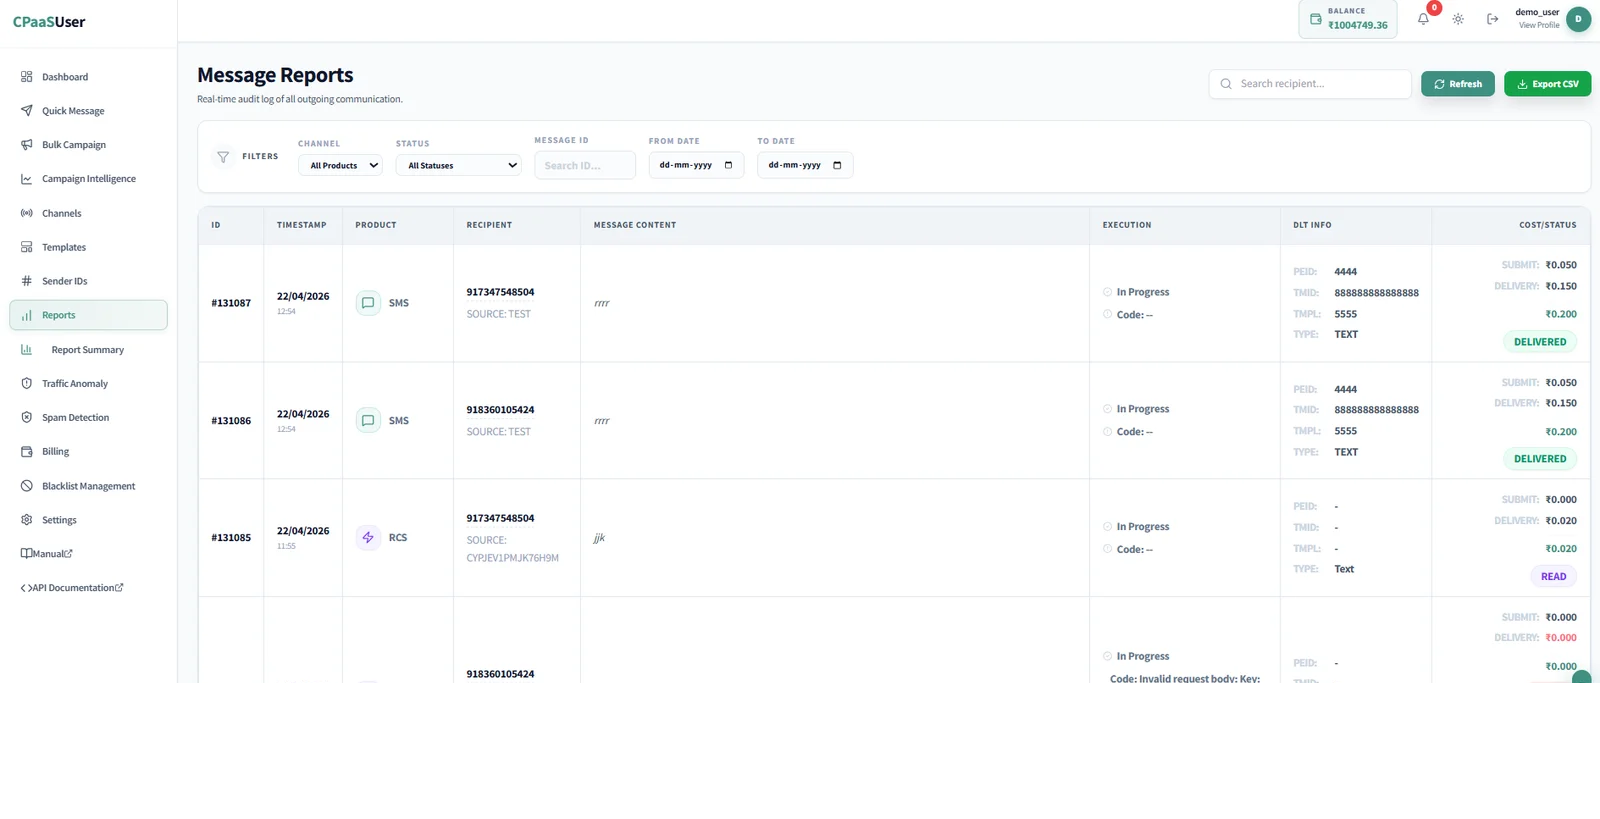Click the Cost/Status column header

pos(1548,225)
